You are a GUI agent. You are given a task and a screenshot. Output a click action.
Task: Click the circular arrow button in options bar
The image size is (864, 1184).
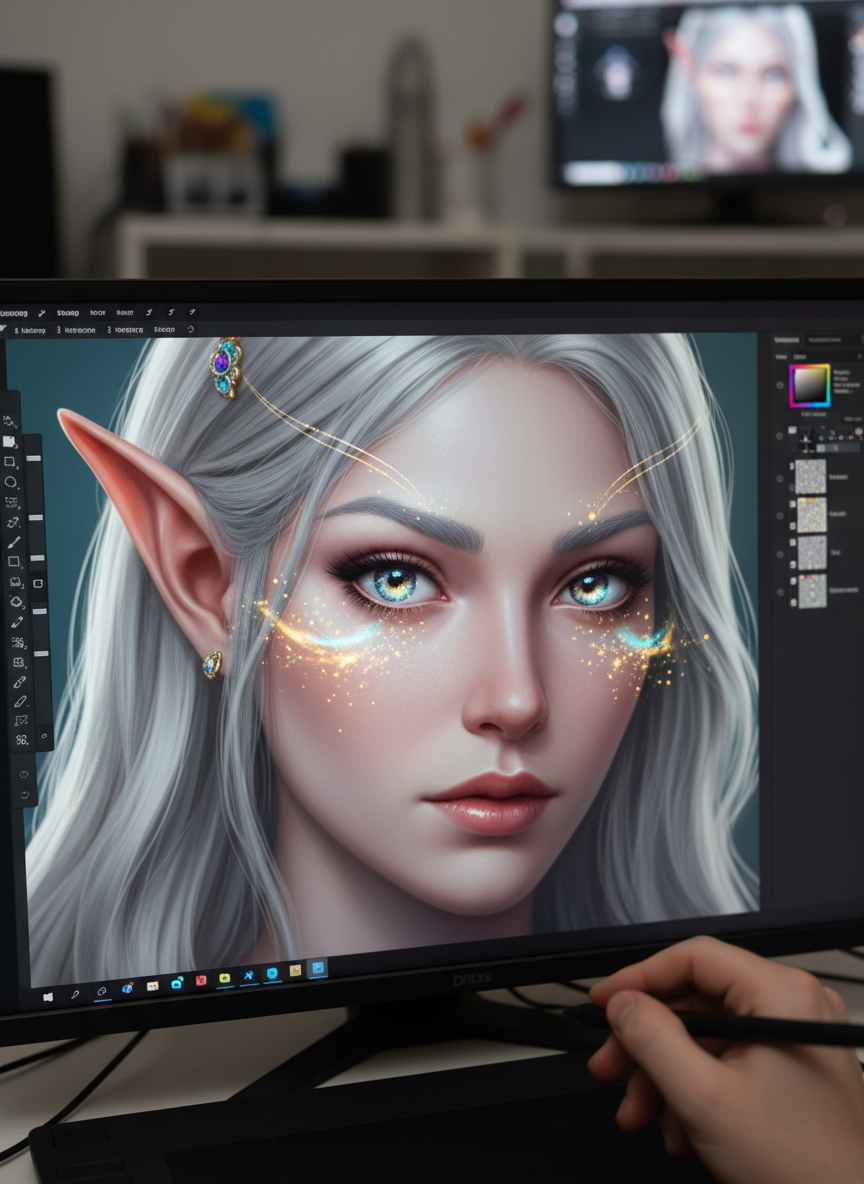[191, 329]
